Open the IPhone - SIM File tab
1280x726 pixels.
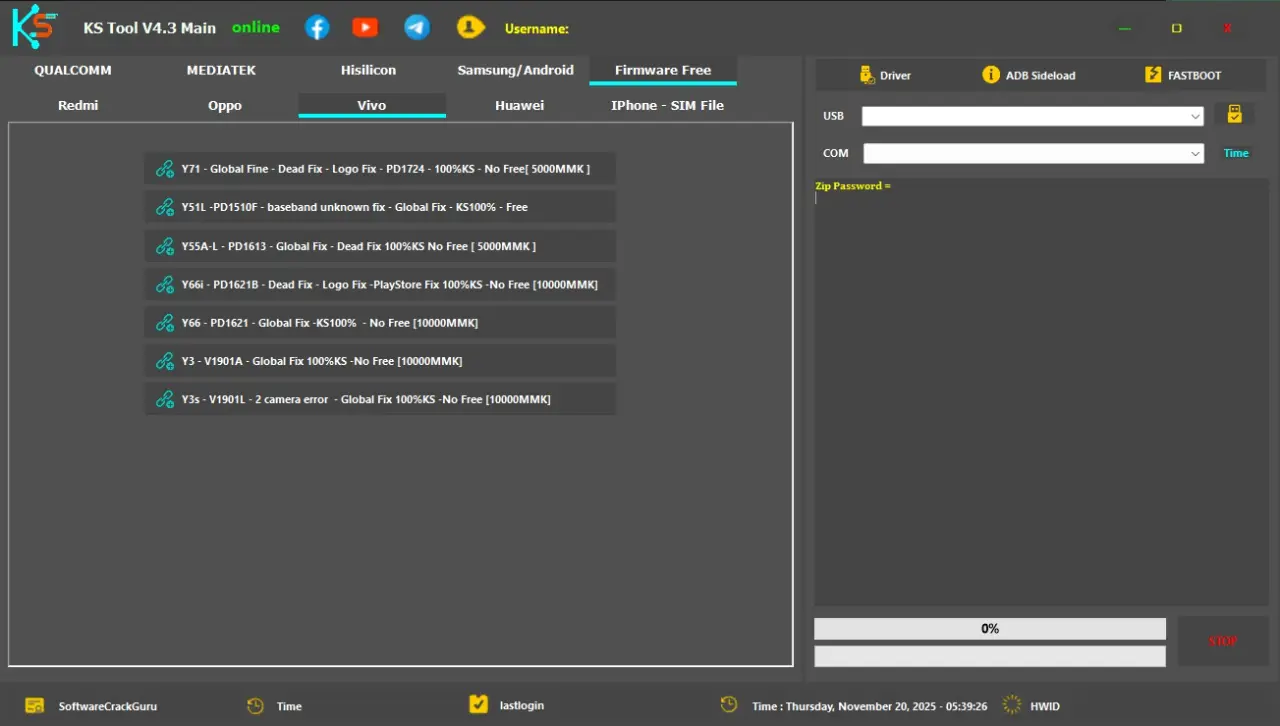[x=667, y=105]
